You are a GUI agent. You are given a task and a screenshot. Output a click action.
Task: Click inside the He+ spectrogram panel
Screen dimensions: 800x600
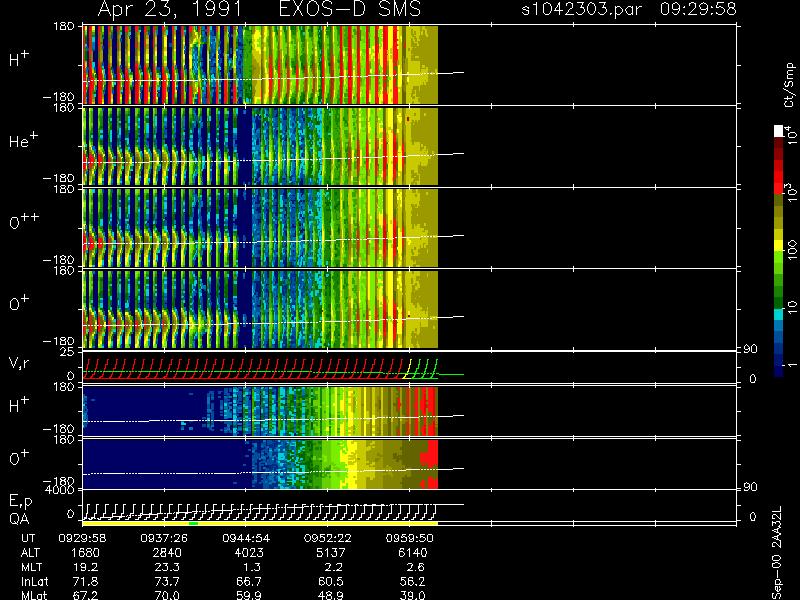[x=260, y=146]
